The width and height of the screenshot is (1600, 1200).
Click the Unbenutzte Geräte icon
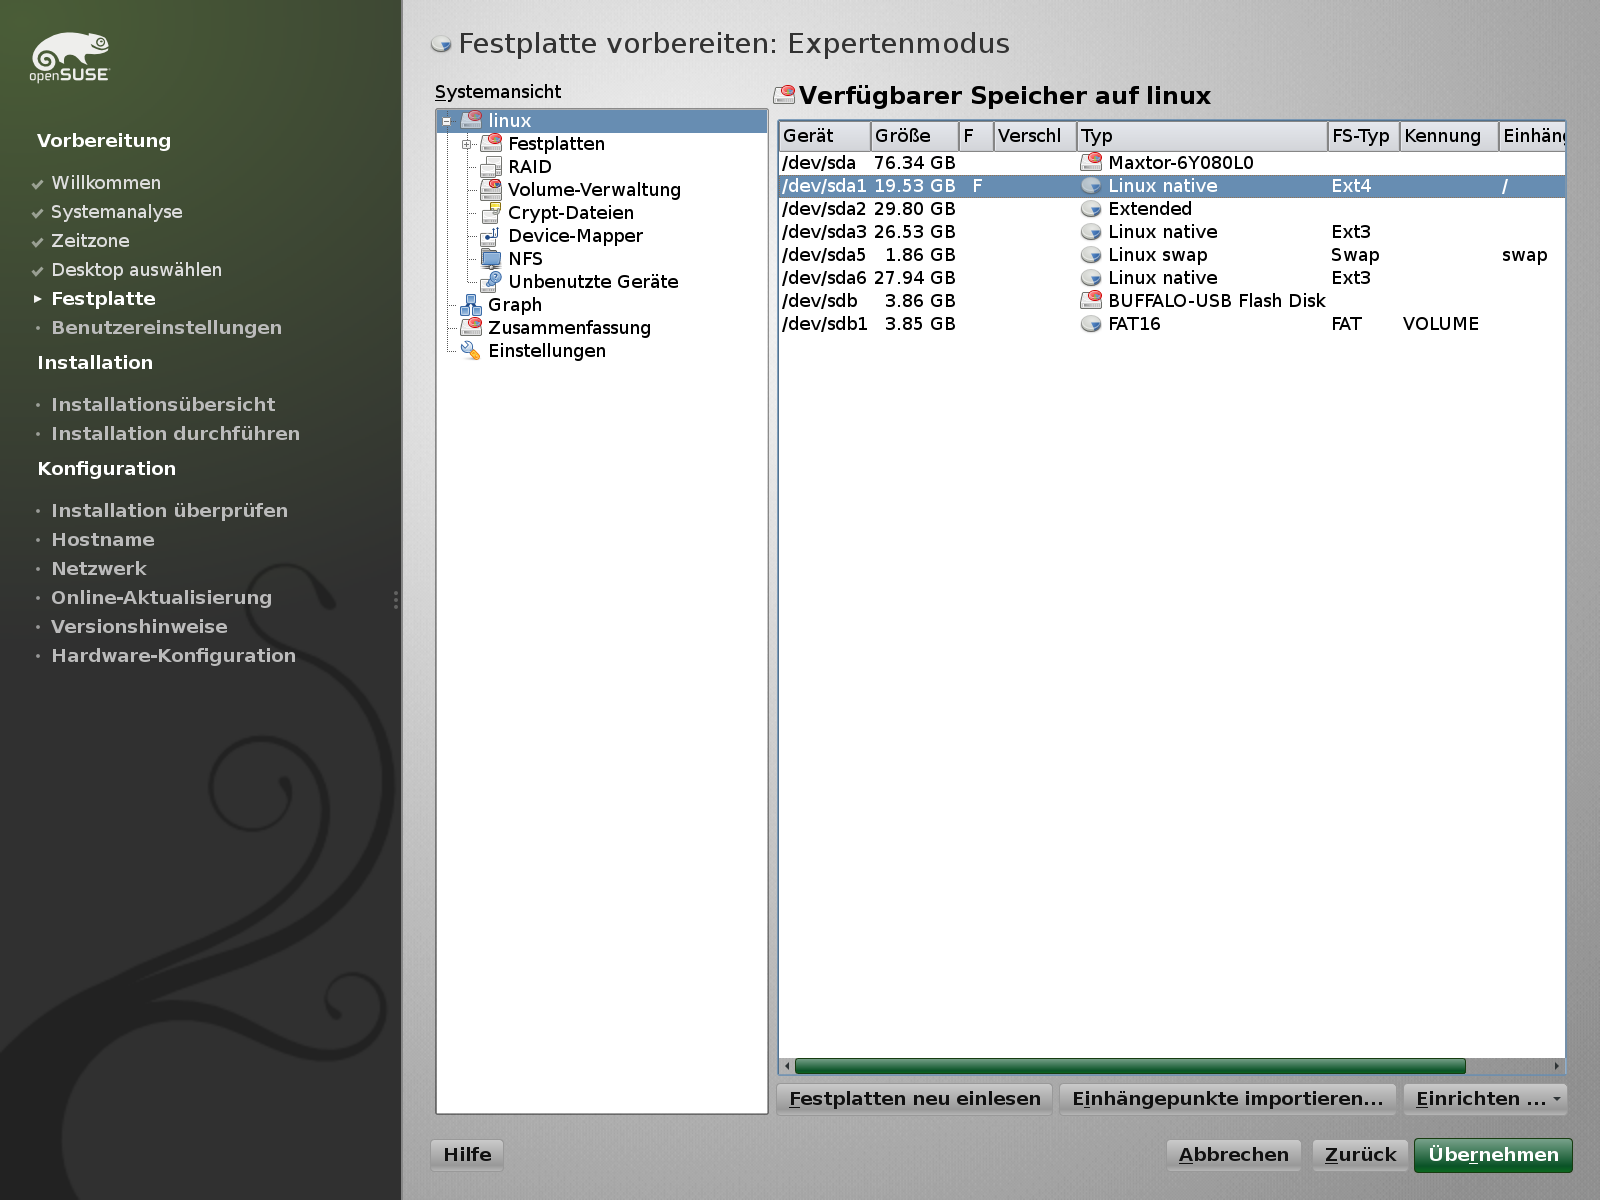pyautogui.click(x=491, y=281)
